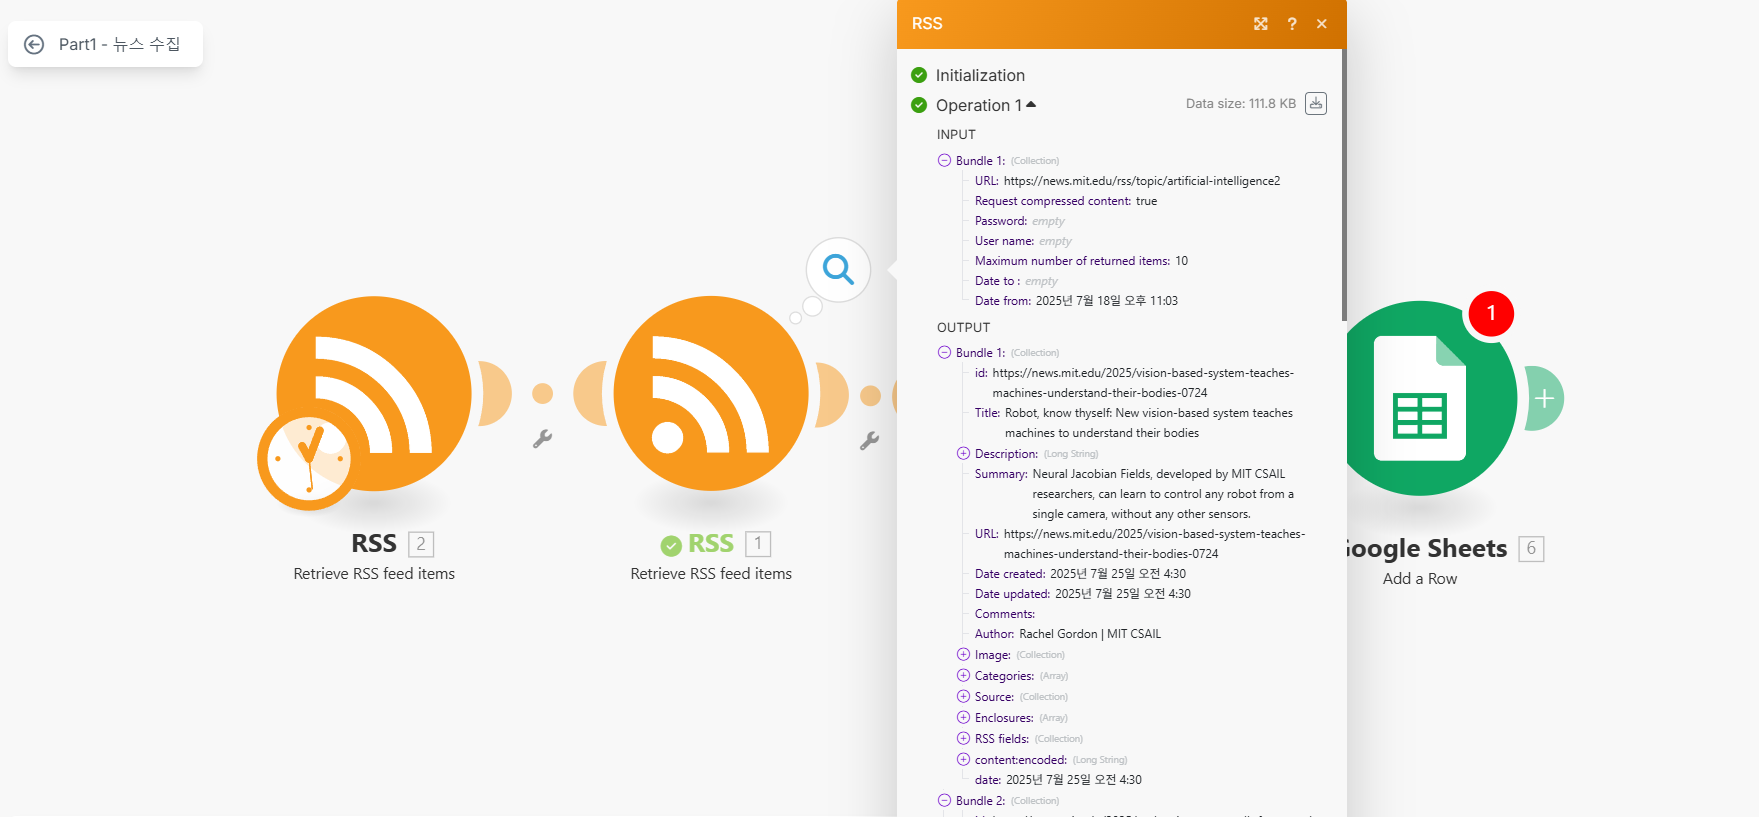
Task: Add another module with the plus button
Action: 1544,398
